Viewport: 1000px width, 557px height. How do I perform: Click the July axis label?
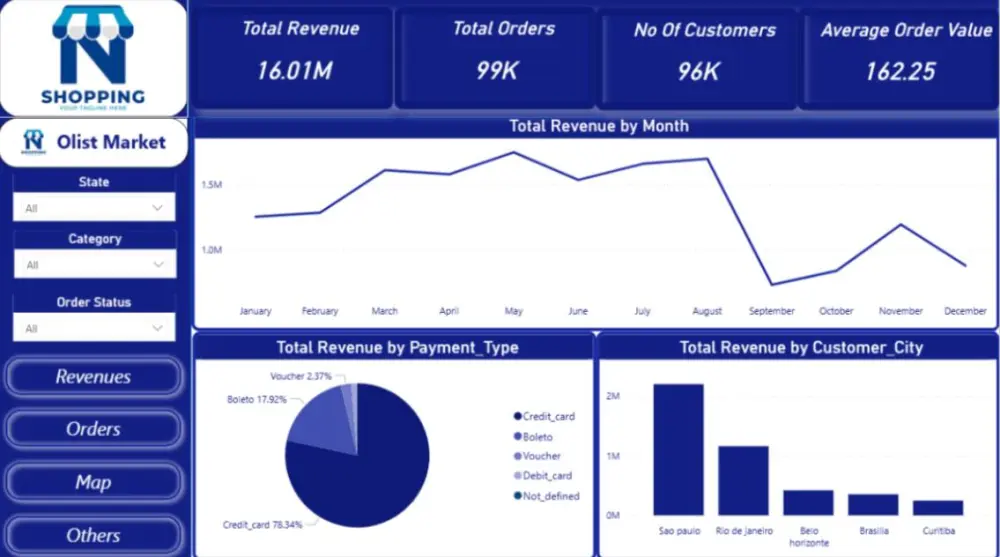click(x=642, y=311)
